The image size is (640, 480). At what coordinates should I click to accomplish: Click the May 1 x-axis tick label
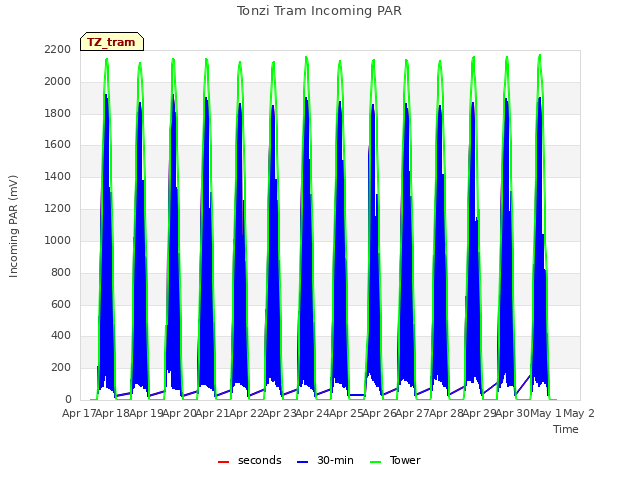pyautogui.click(x=545, y=413)
